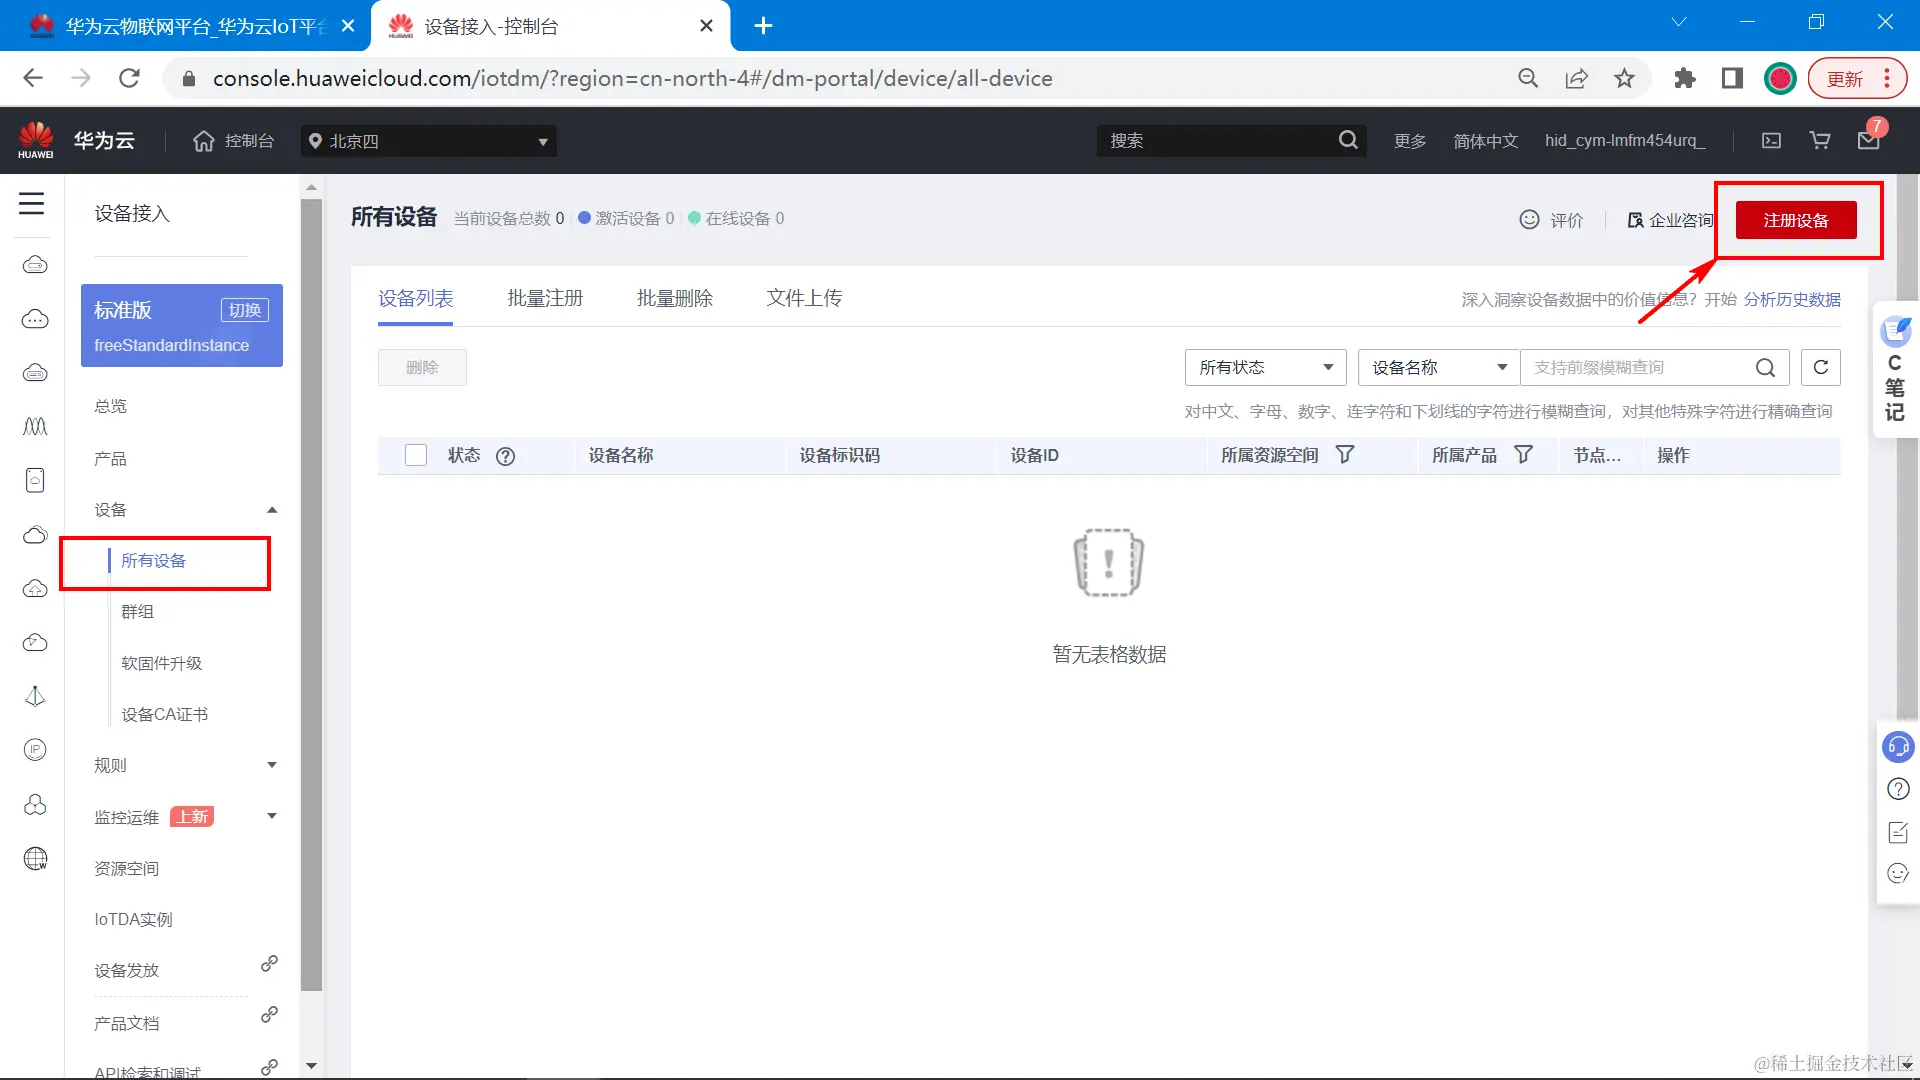Screen dimensions: 1920x1080
Task: Switch to the 批量注册 tab
Action: pos(545,297)
